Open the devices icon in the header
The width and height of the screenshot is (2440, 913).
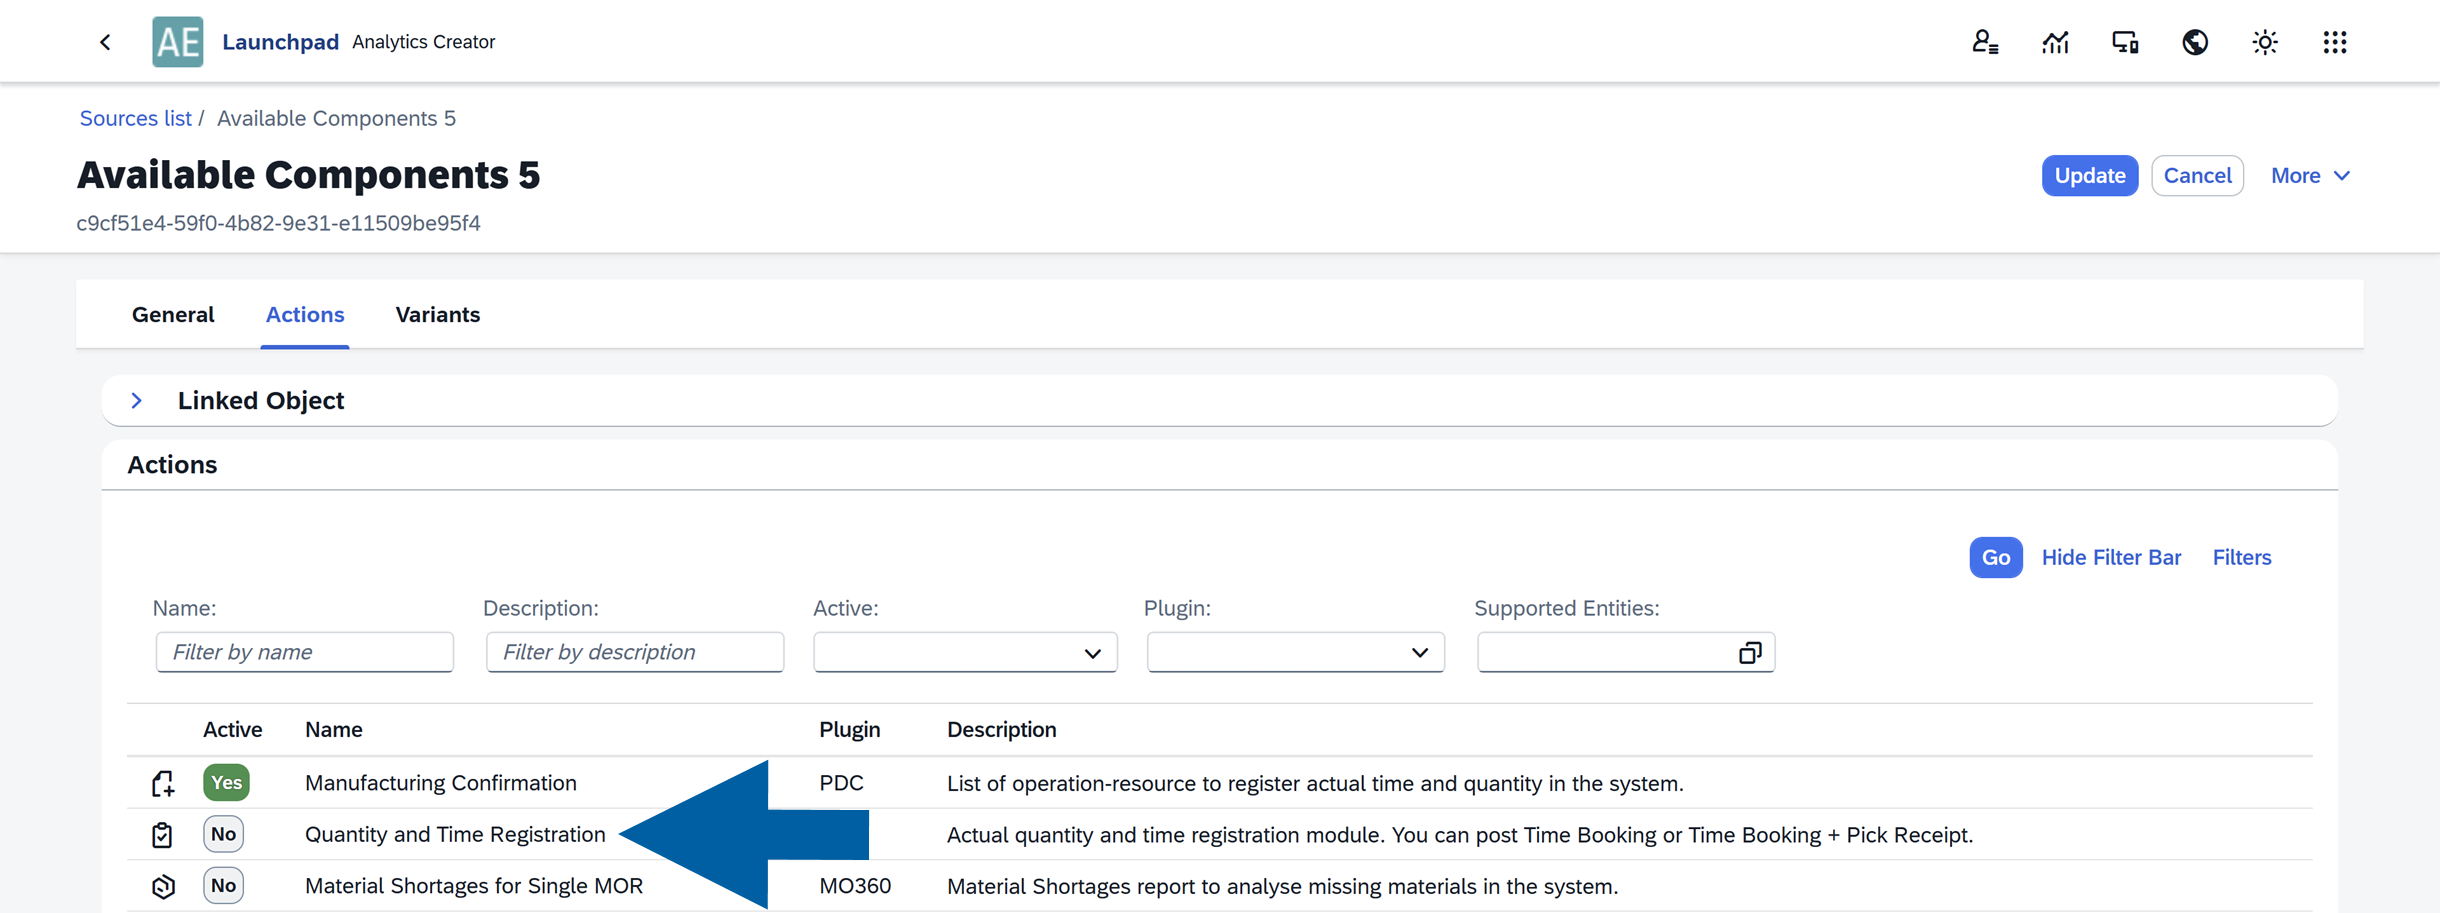pos(2125,41)
